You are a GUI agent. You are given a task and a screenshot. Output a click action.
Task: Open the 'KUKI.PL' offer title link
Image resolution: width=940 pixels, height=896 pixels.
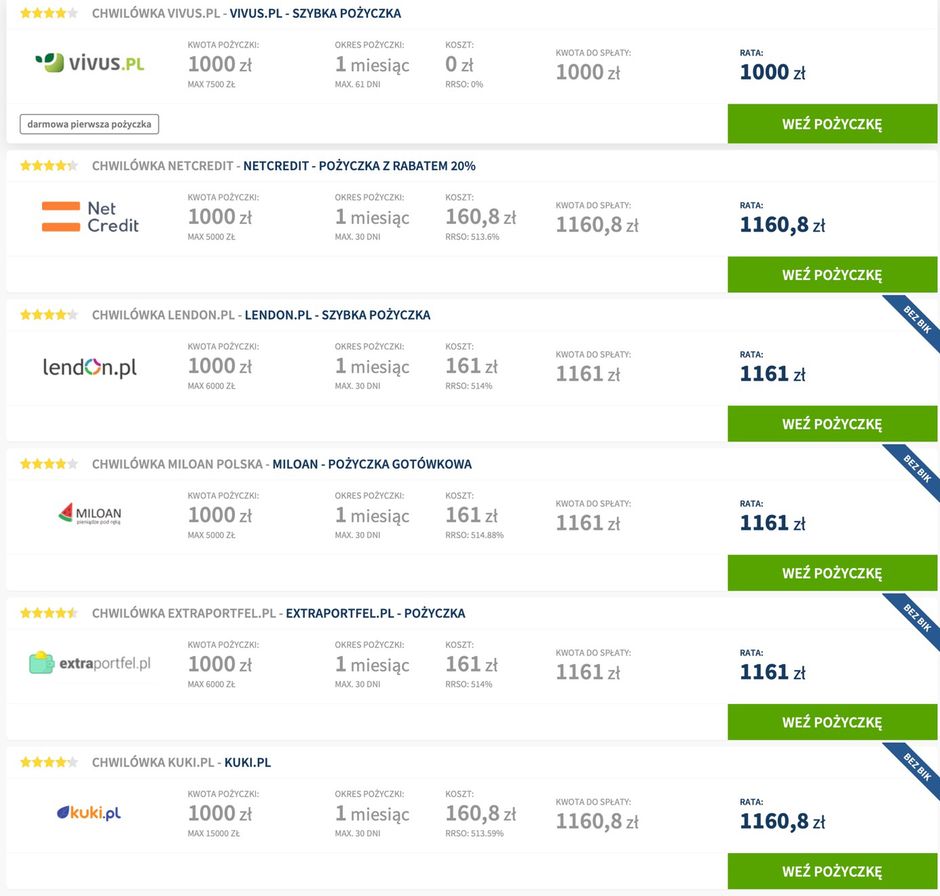(x=248, y=762)
